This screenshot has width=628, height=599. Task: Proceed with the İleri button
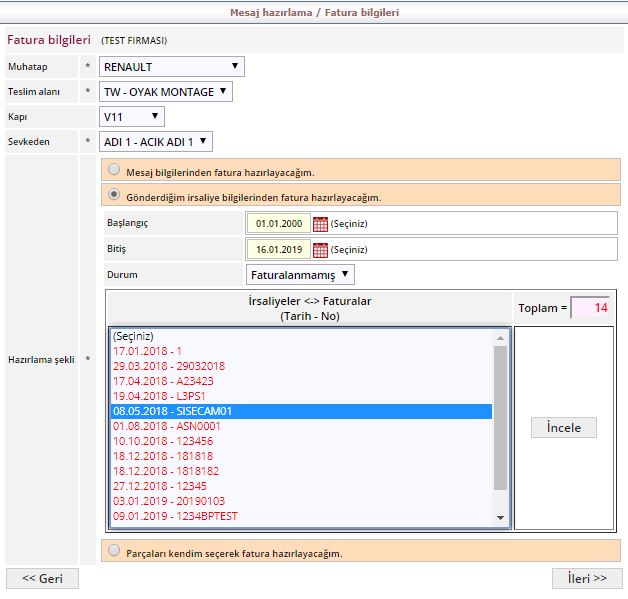[x=586, y=578]
